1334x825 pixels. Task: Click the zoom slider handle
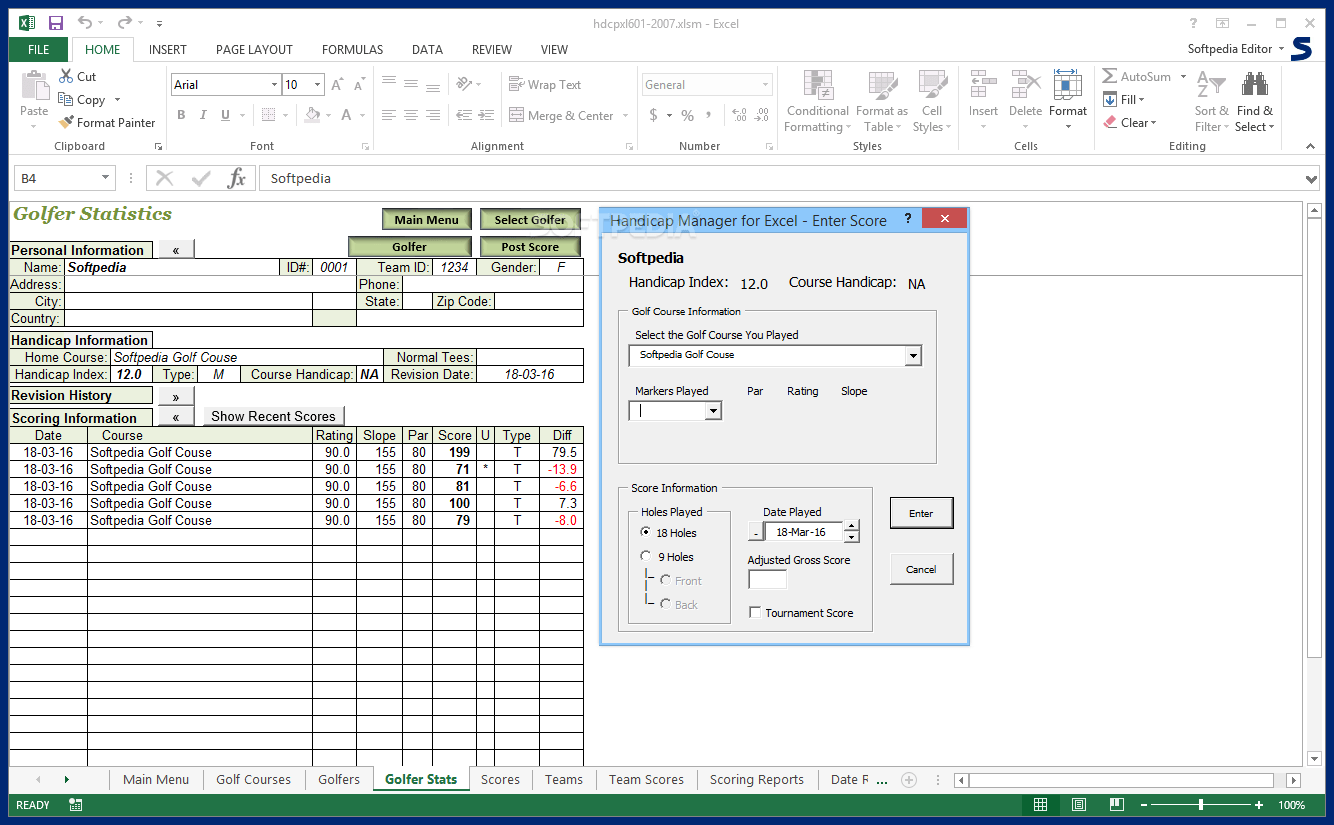(x=1201, y=805)
